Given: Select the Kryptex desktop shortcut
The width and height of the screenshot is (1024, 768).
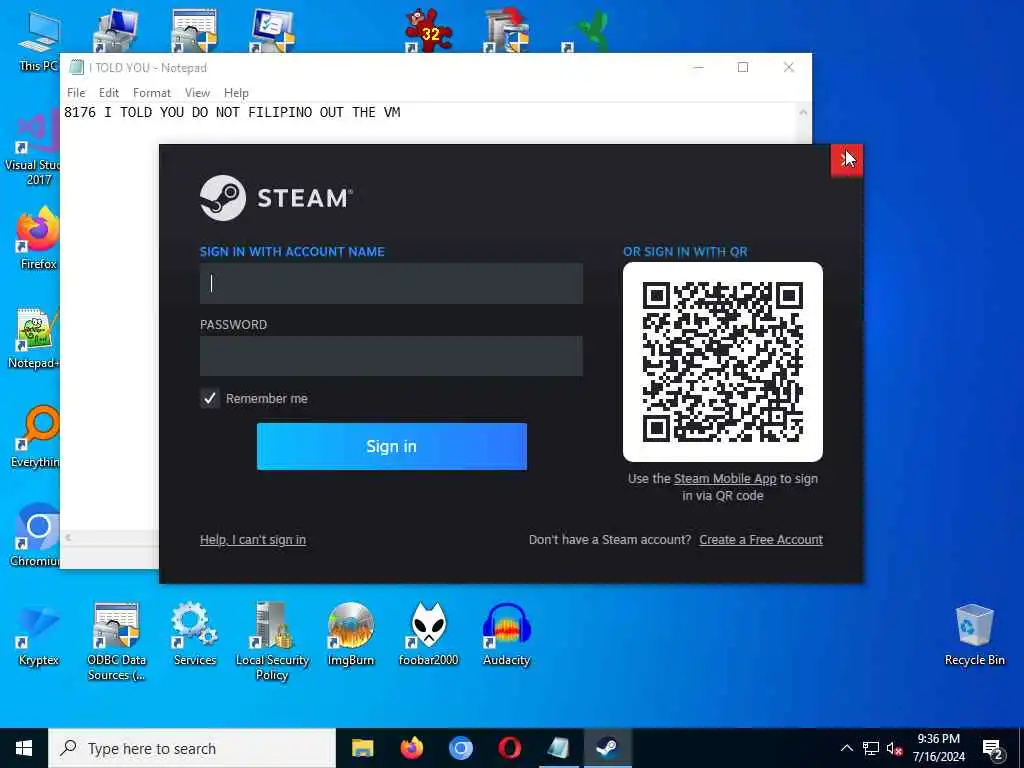Looking at the screenshot, I should point(39,635).
